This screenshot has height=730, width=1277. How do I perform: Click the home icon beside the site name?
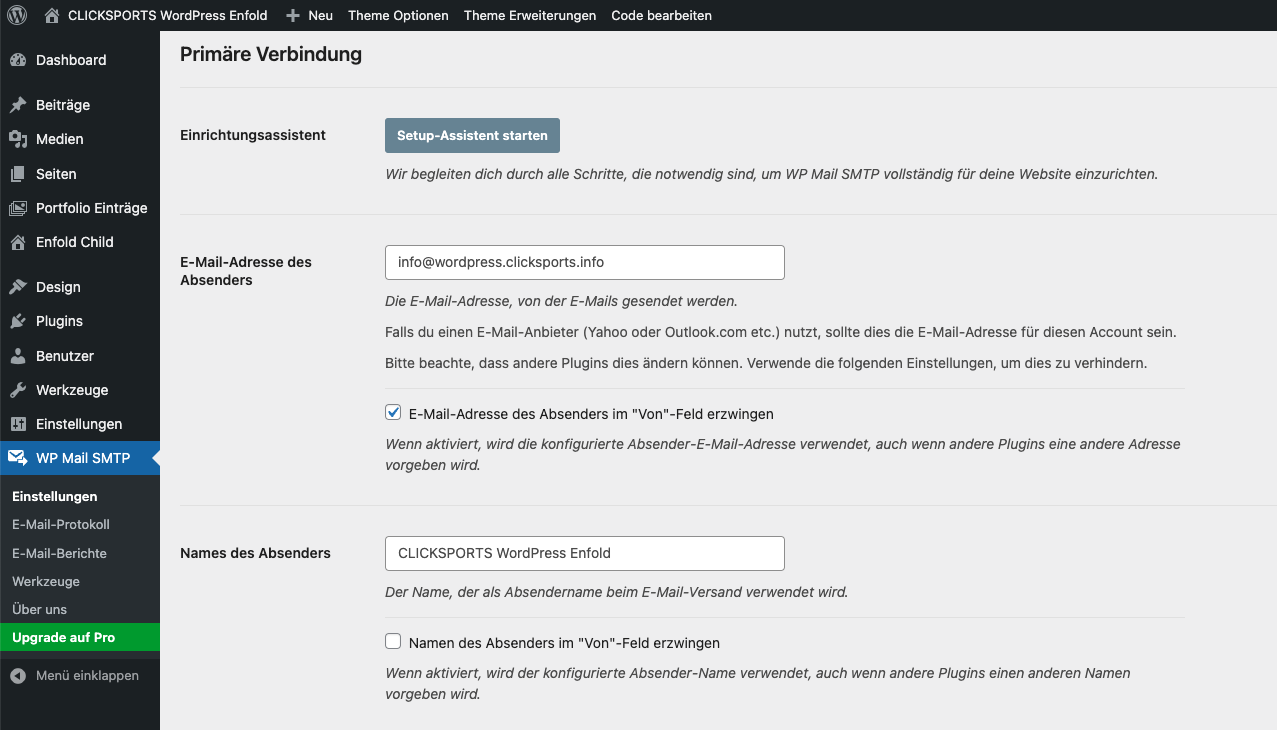(52, 15)
